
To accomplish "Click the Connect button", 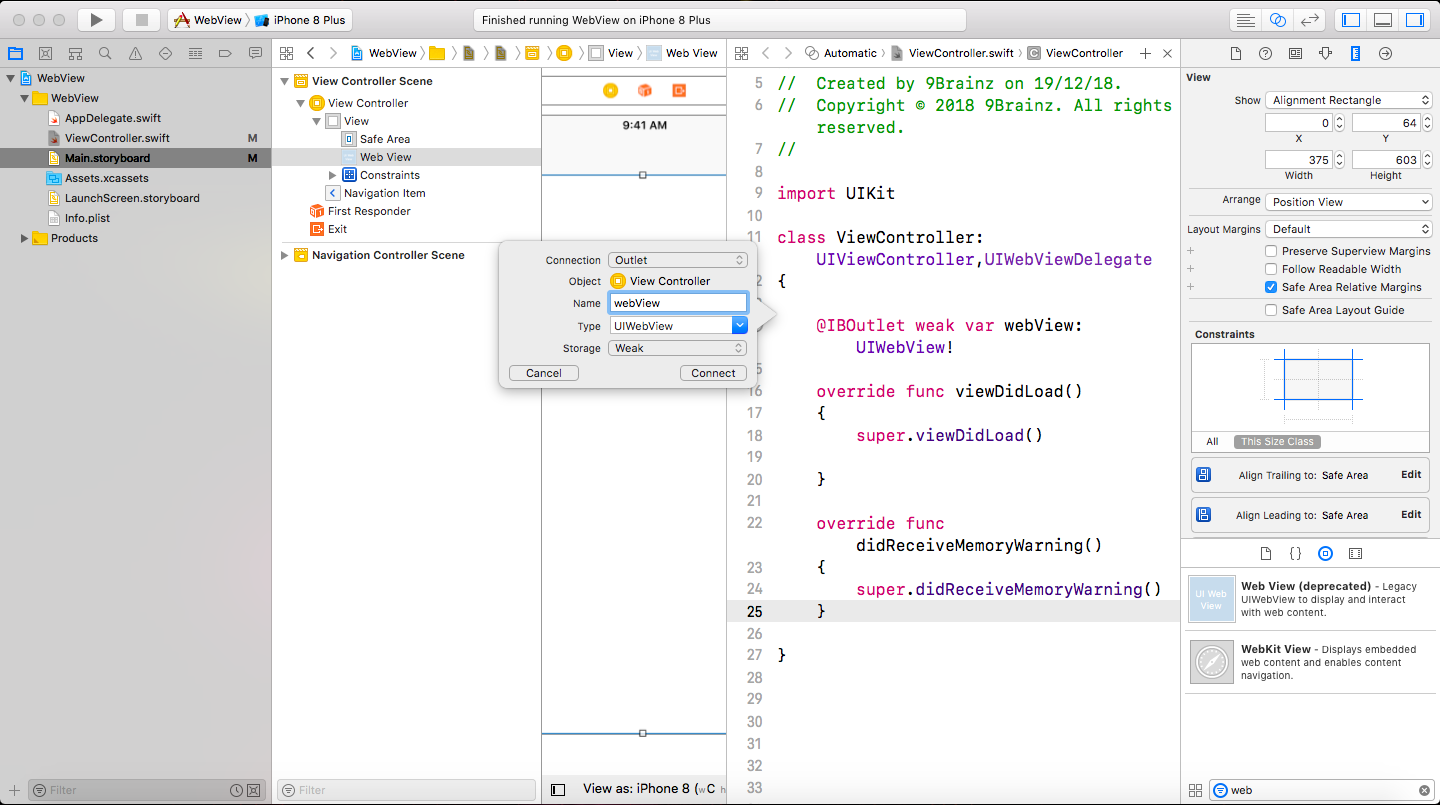I will [713, 373].
